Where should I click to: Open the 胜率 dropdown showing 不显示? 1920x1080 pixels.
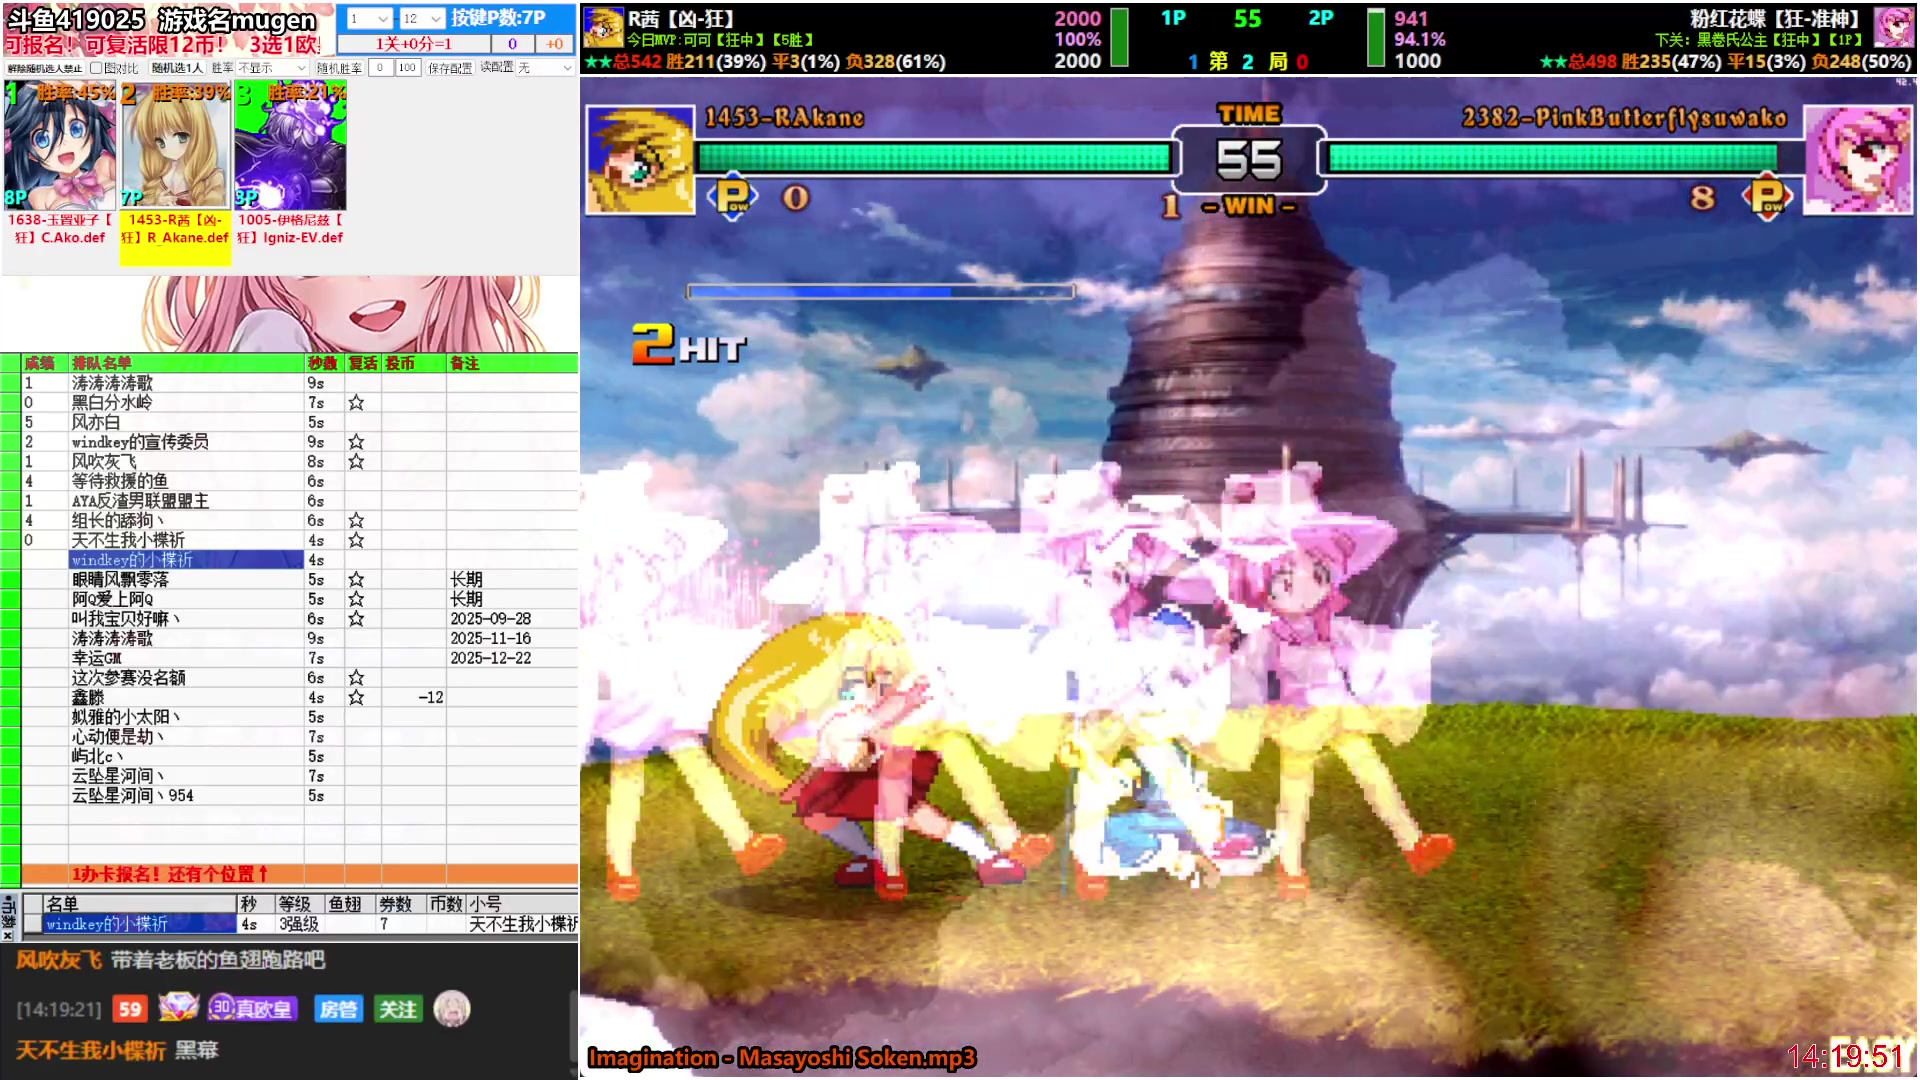tap(272, 68)
